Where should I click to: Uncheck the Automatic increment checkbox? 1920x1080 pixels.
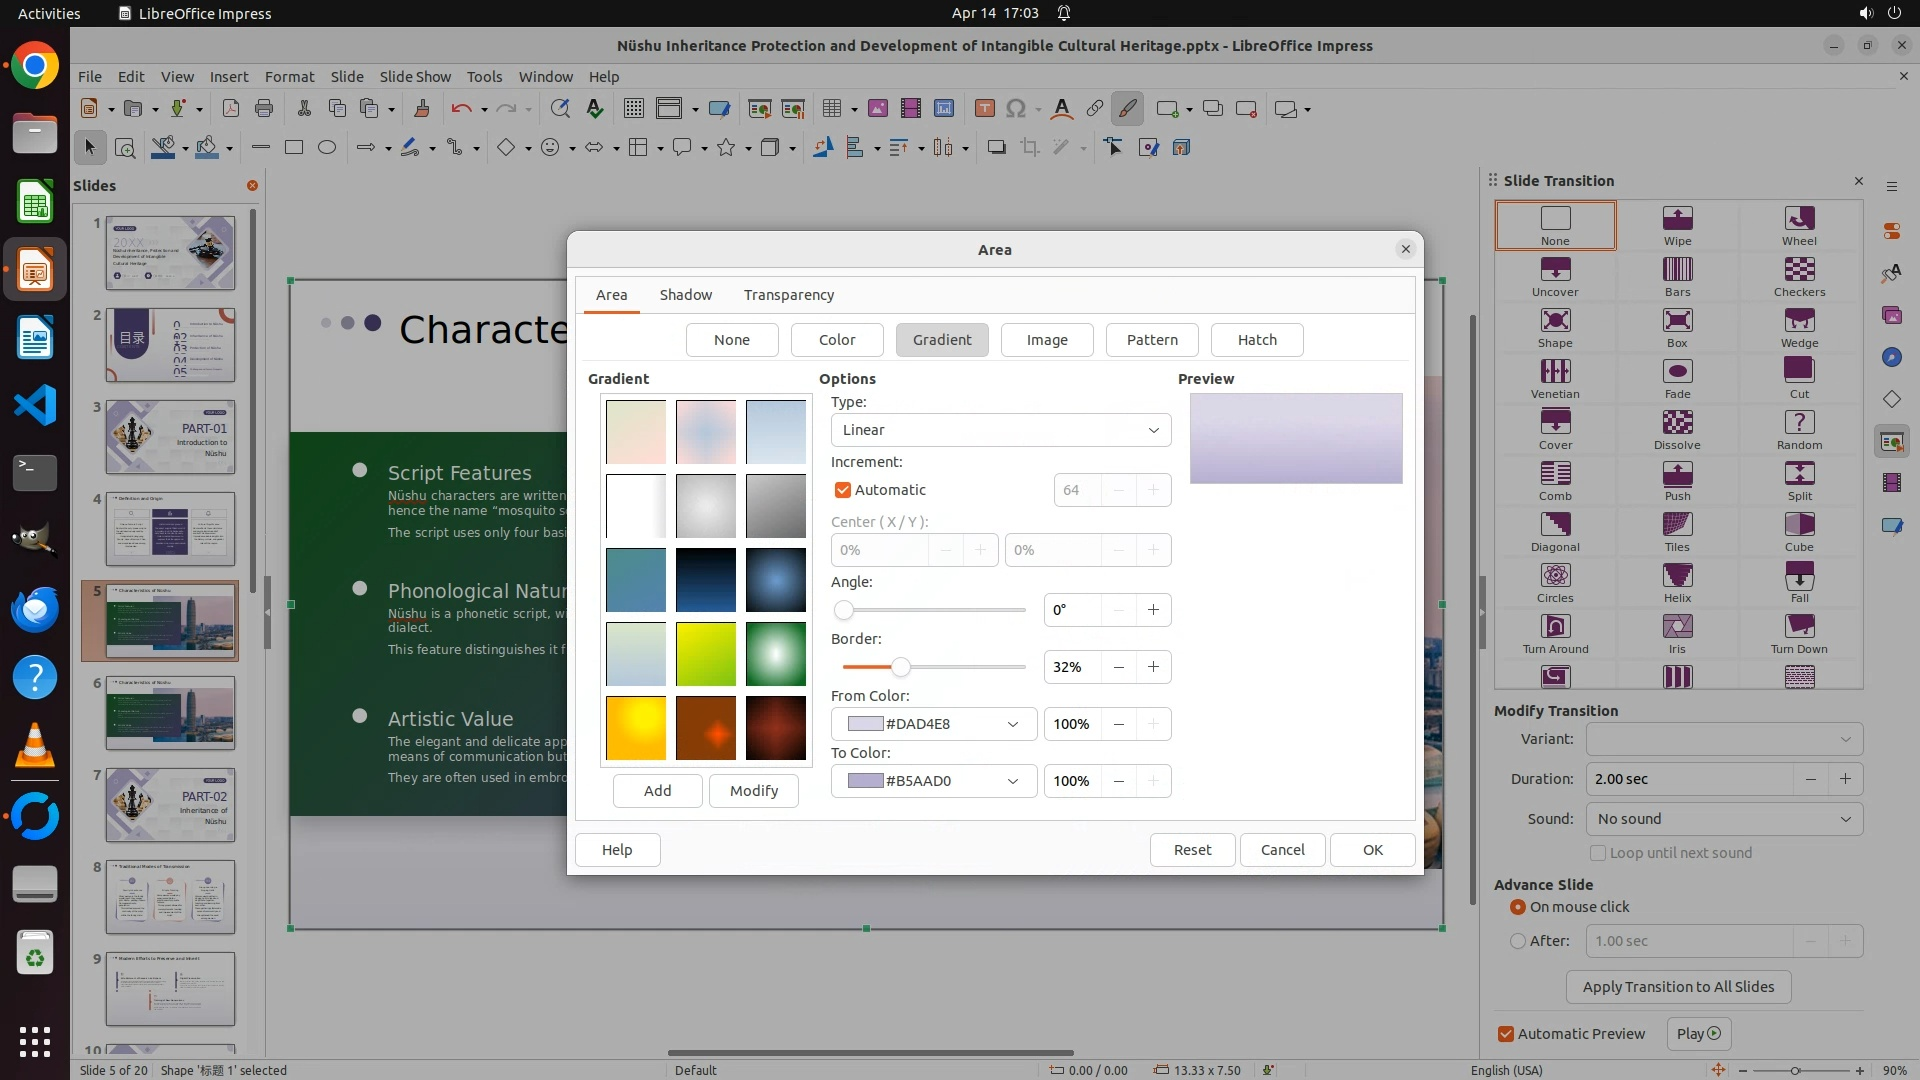(x=843, y=490)
